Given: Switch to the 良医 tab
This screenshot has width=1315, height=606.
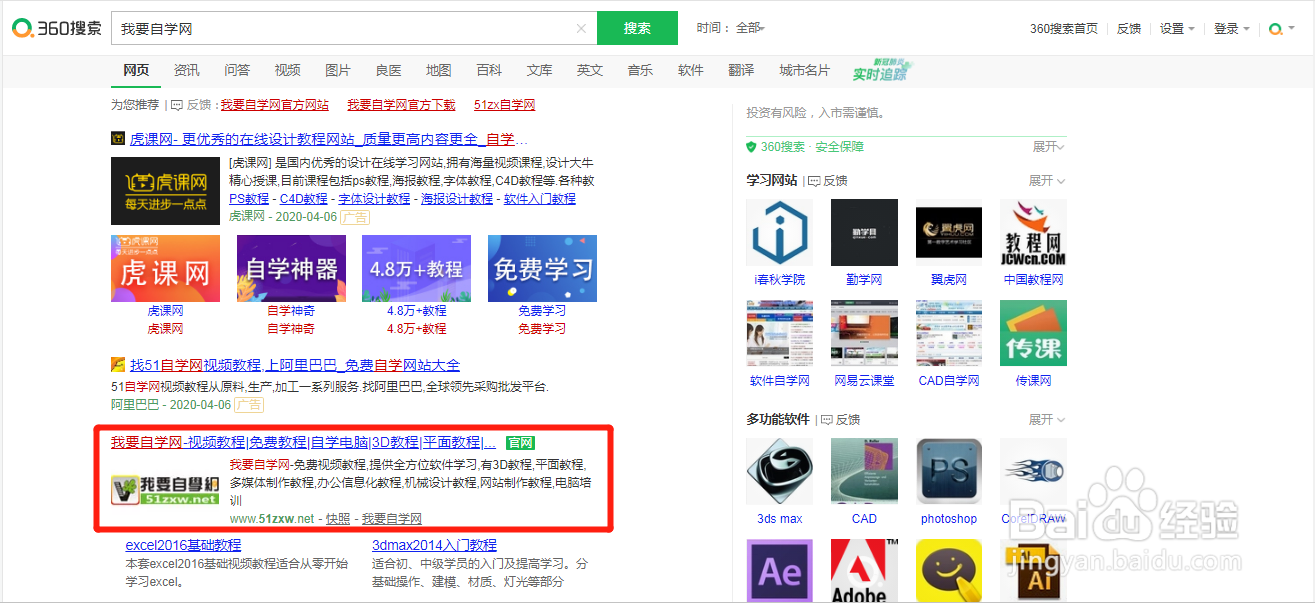Looking at the screenshot, I should click(x=388, y=70).
